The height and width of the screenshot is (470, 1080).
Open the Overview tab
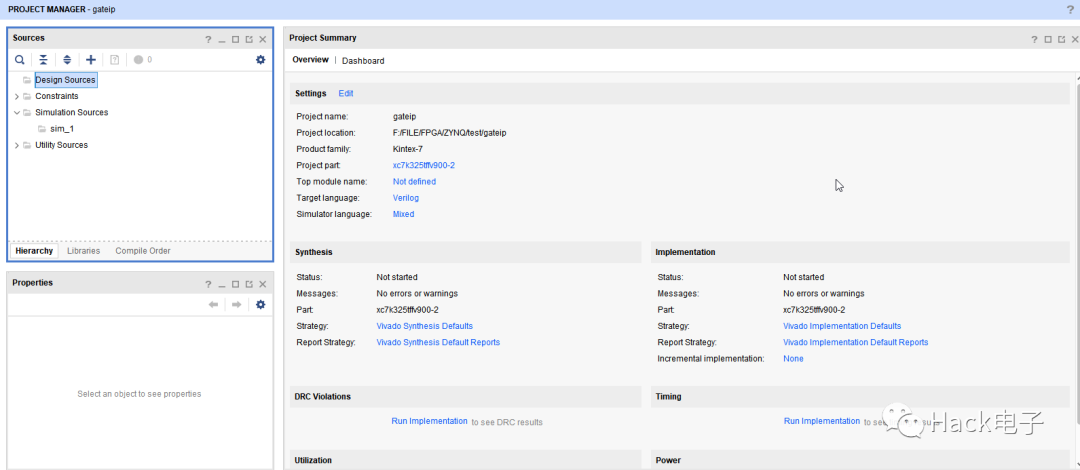[310, 60]
